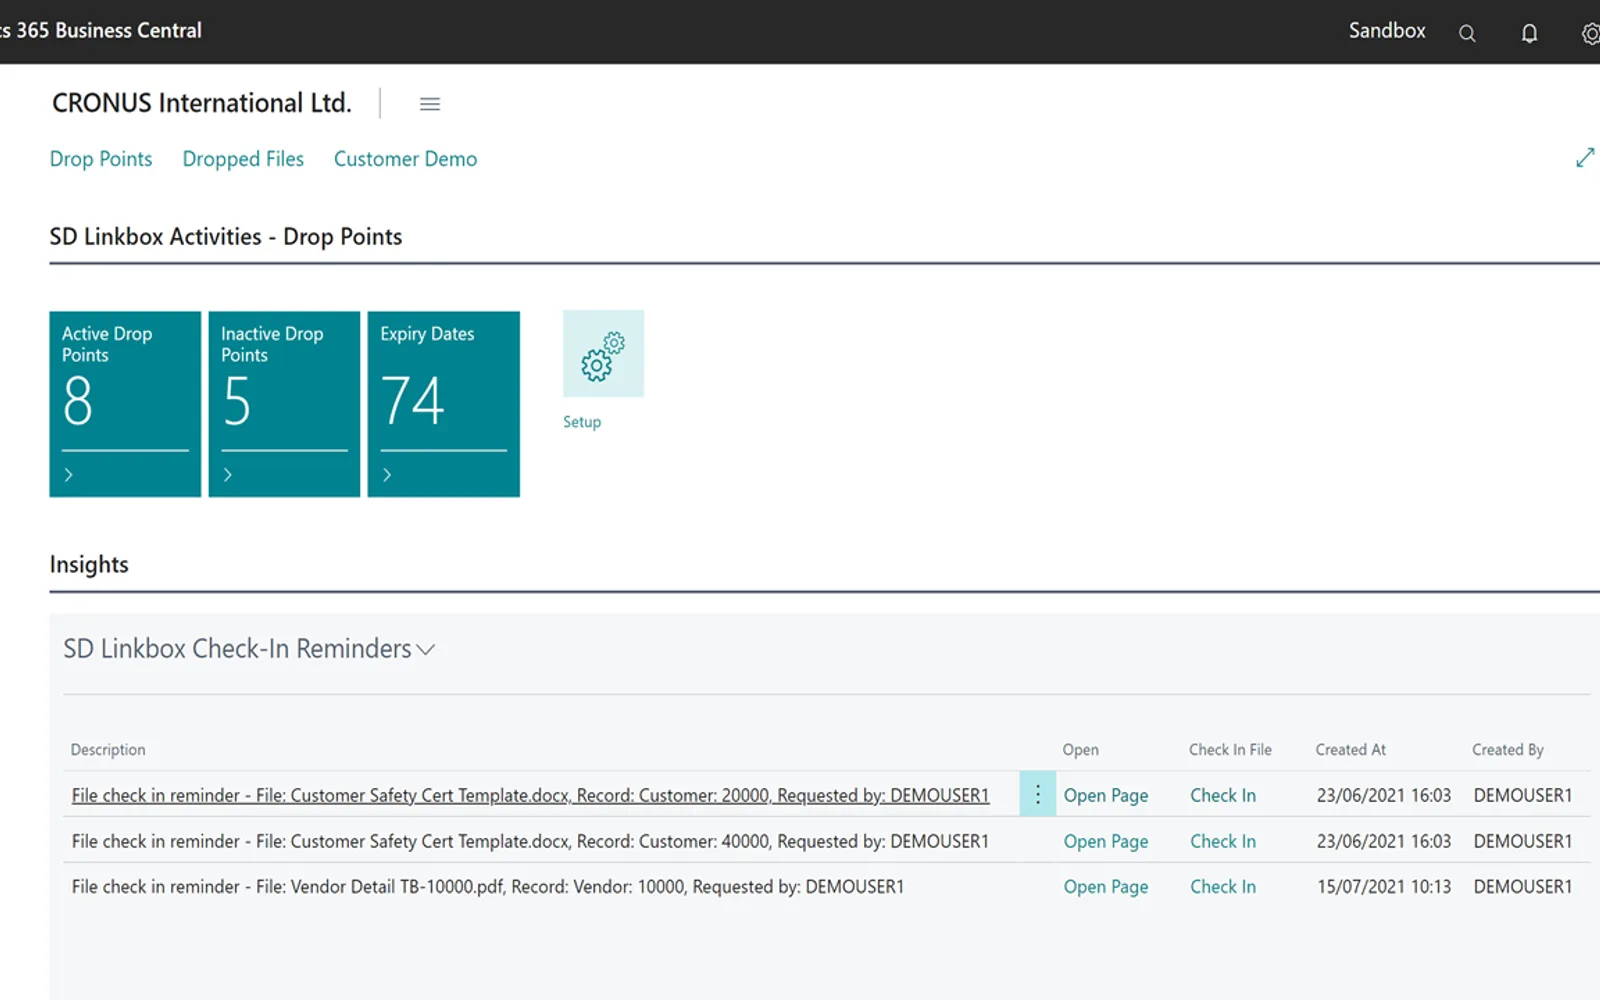Select the Sandbox environment label
Screen dimensions: 1600x1000
pyautogui.click(x=1387, y=30)
